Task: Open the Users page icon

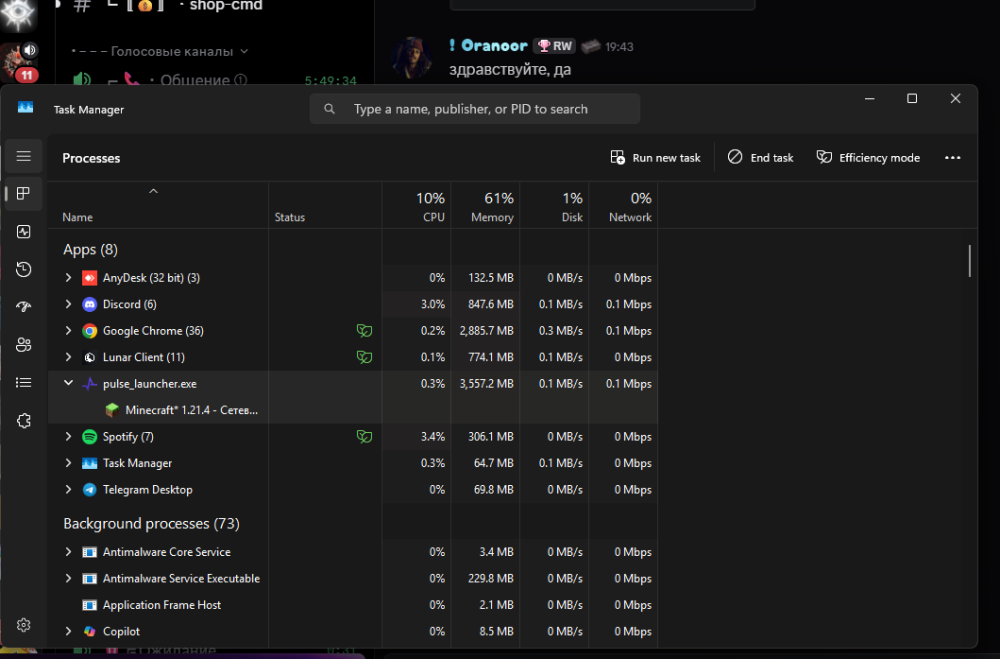Action: coord(24,345)
